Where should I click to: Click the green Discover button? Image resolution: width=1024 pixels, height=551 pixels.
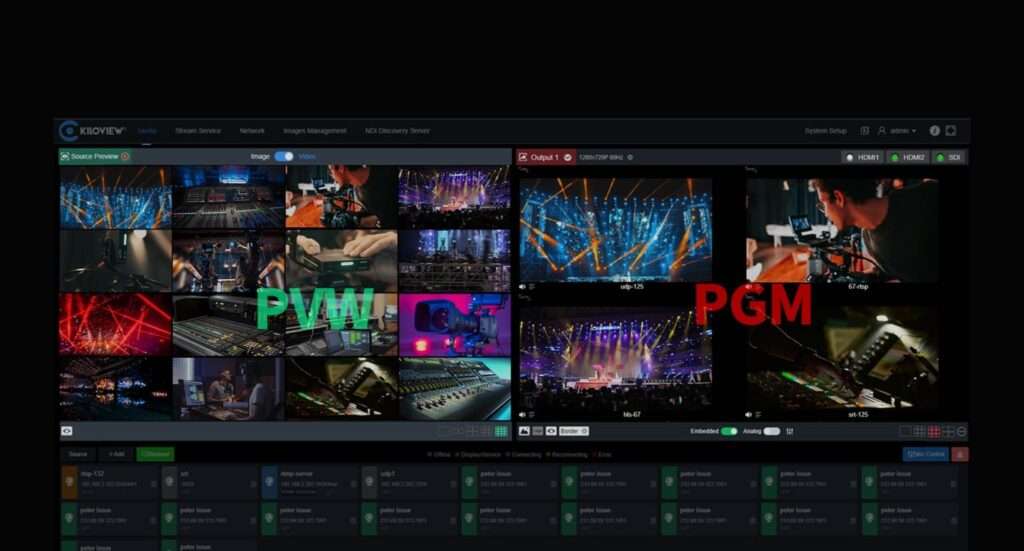point(155,454)
